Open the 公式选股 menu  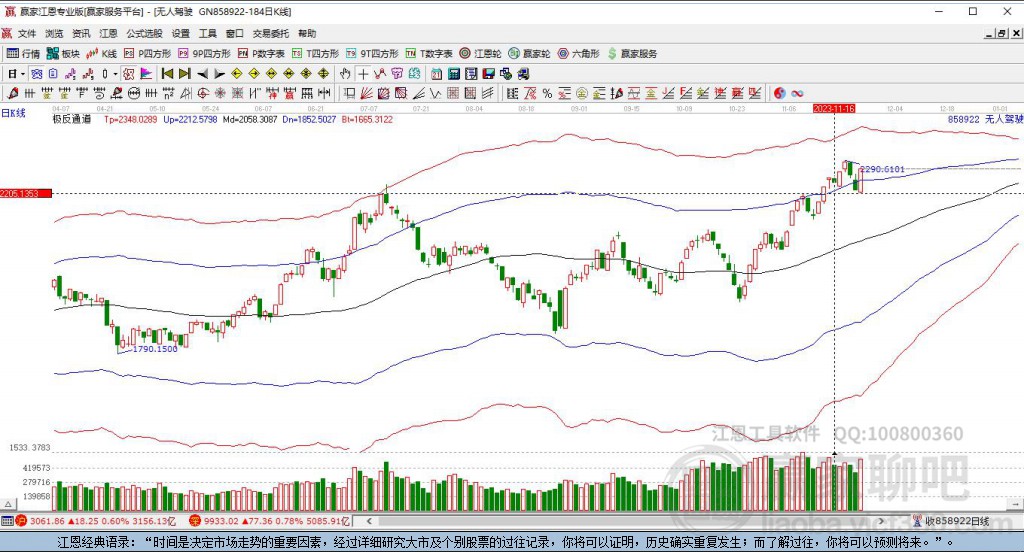144,33
